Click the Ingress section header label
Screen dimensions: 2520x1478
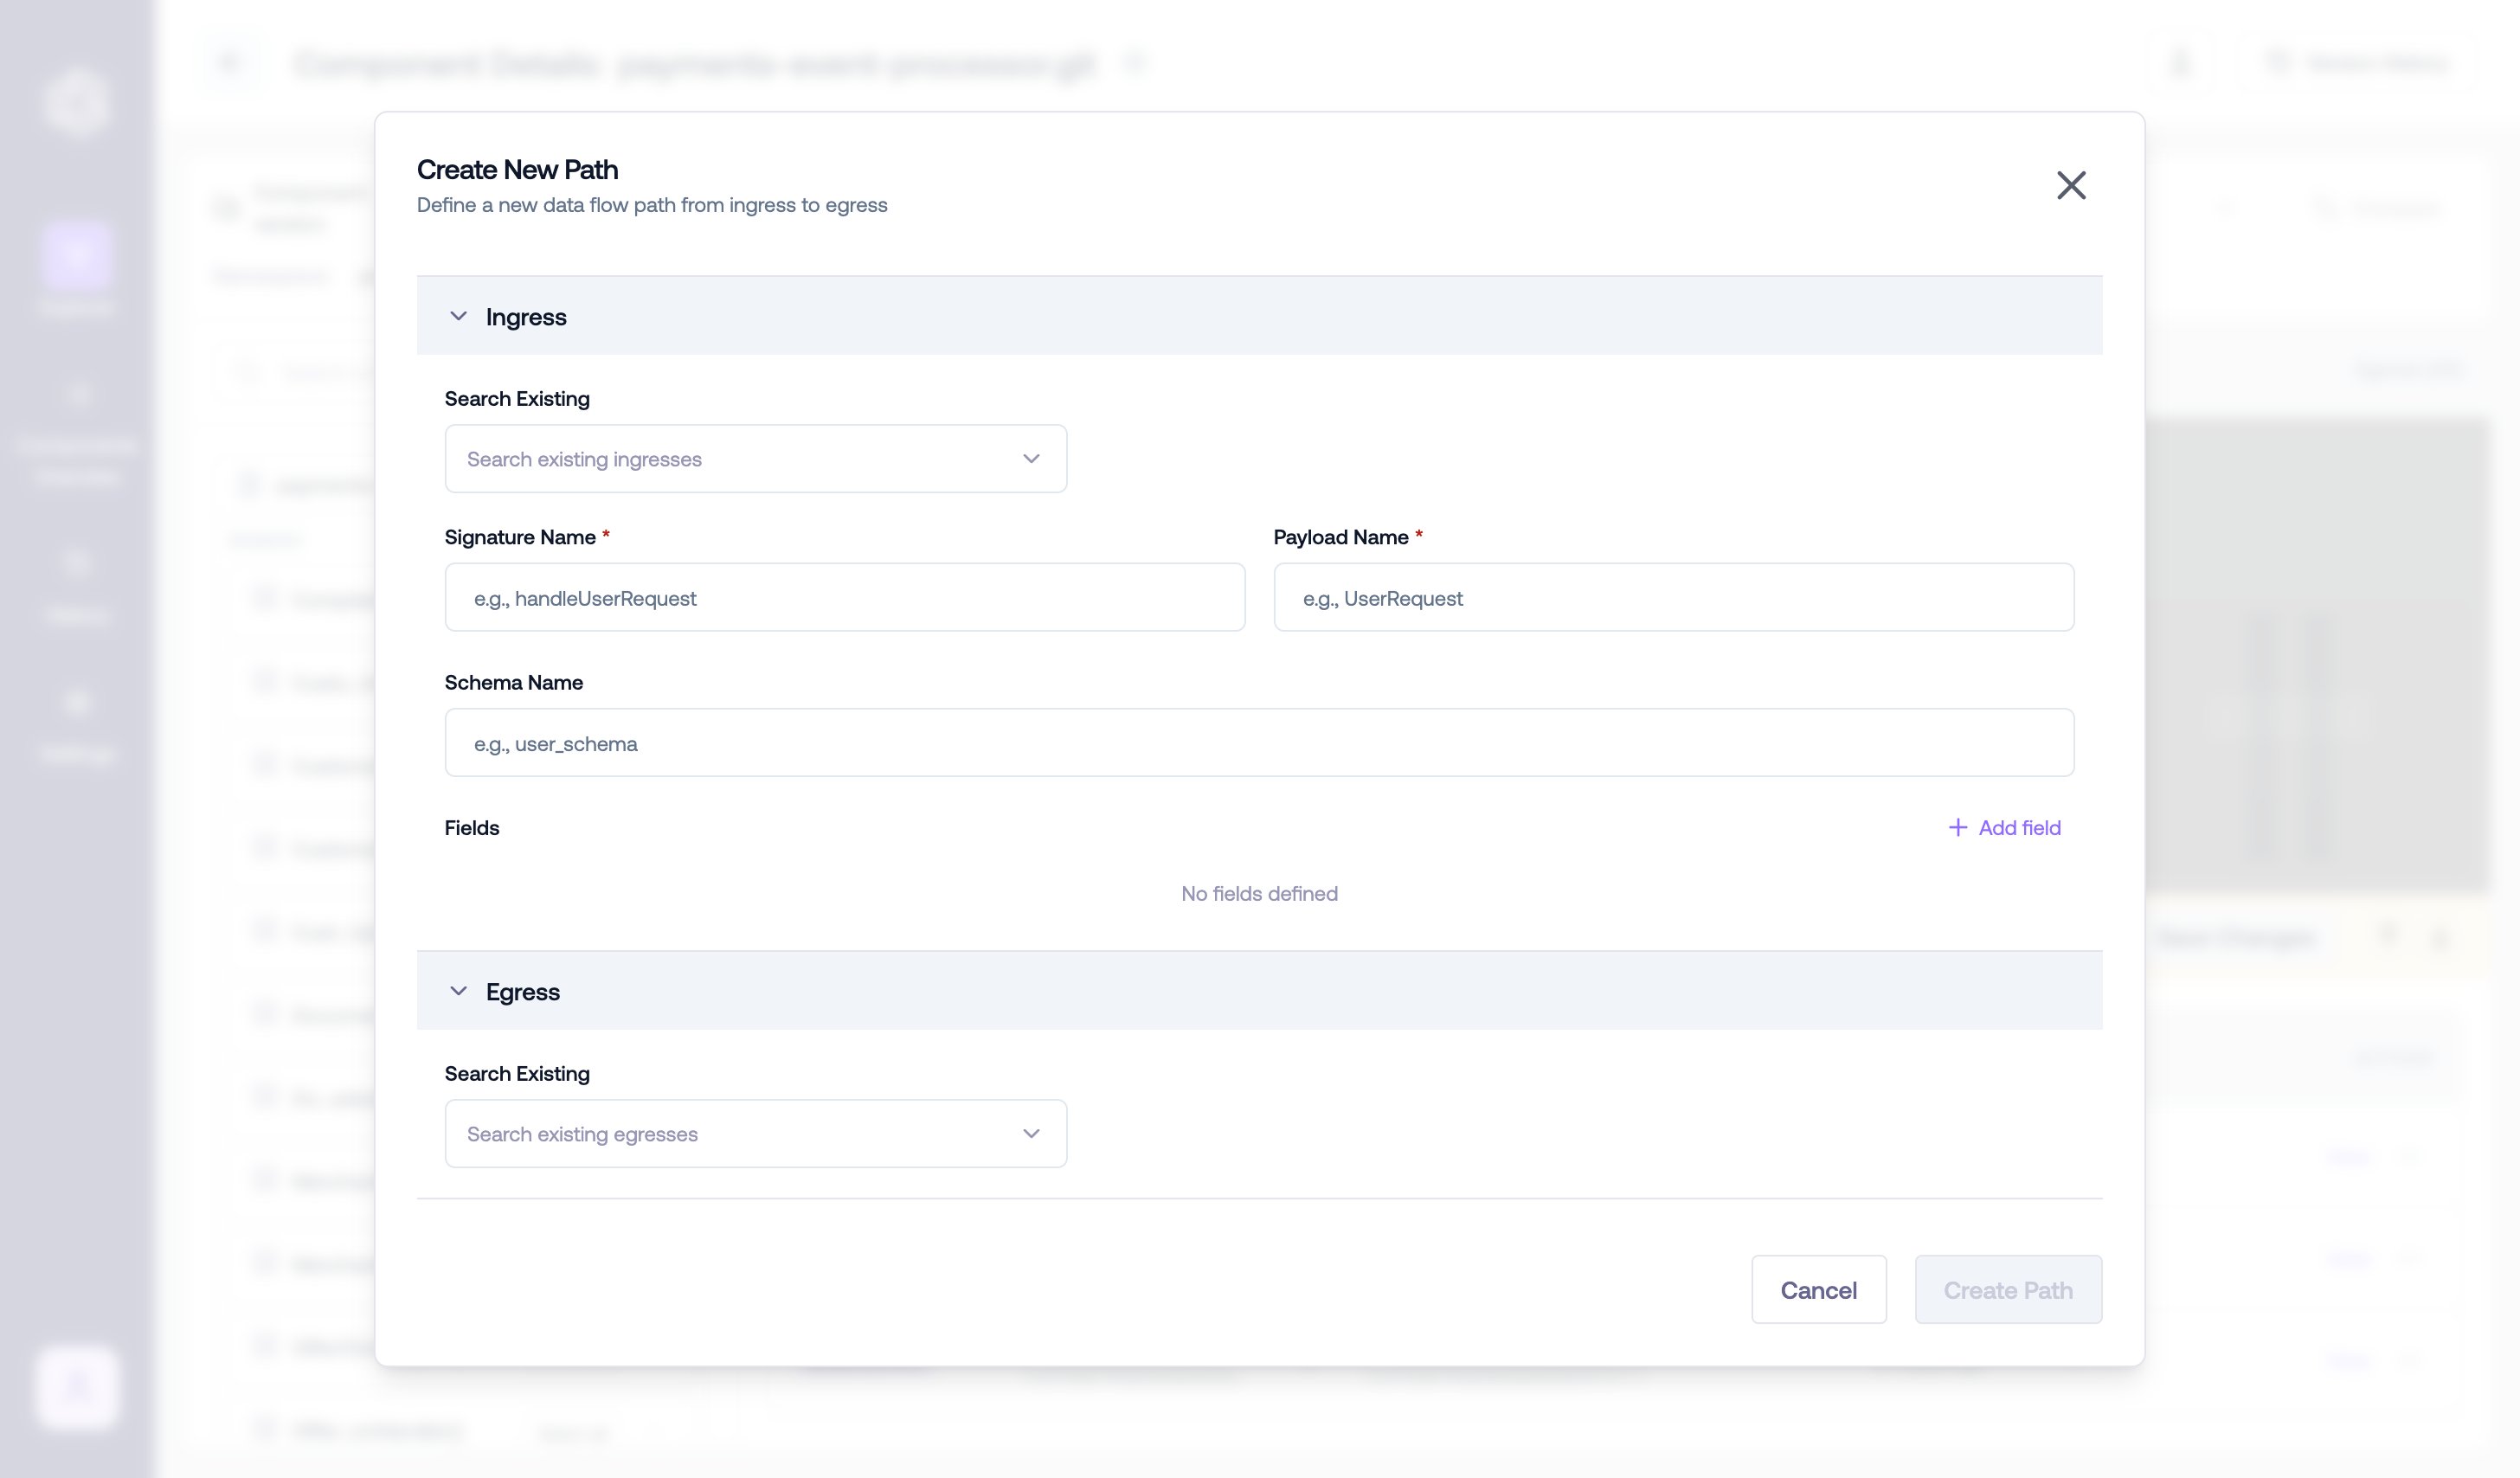click(x=526, y=317)
